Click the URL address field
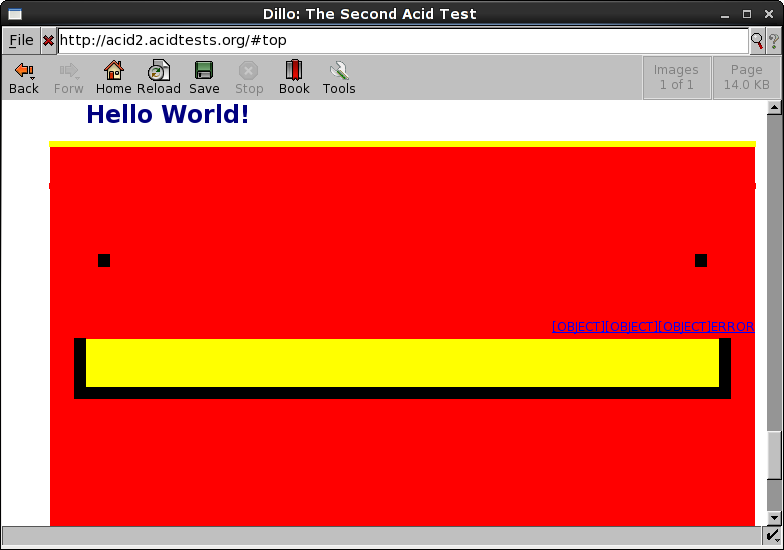This screenshot has width=784, height=550. [x=400, y=41]
